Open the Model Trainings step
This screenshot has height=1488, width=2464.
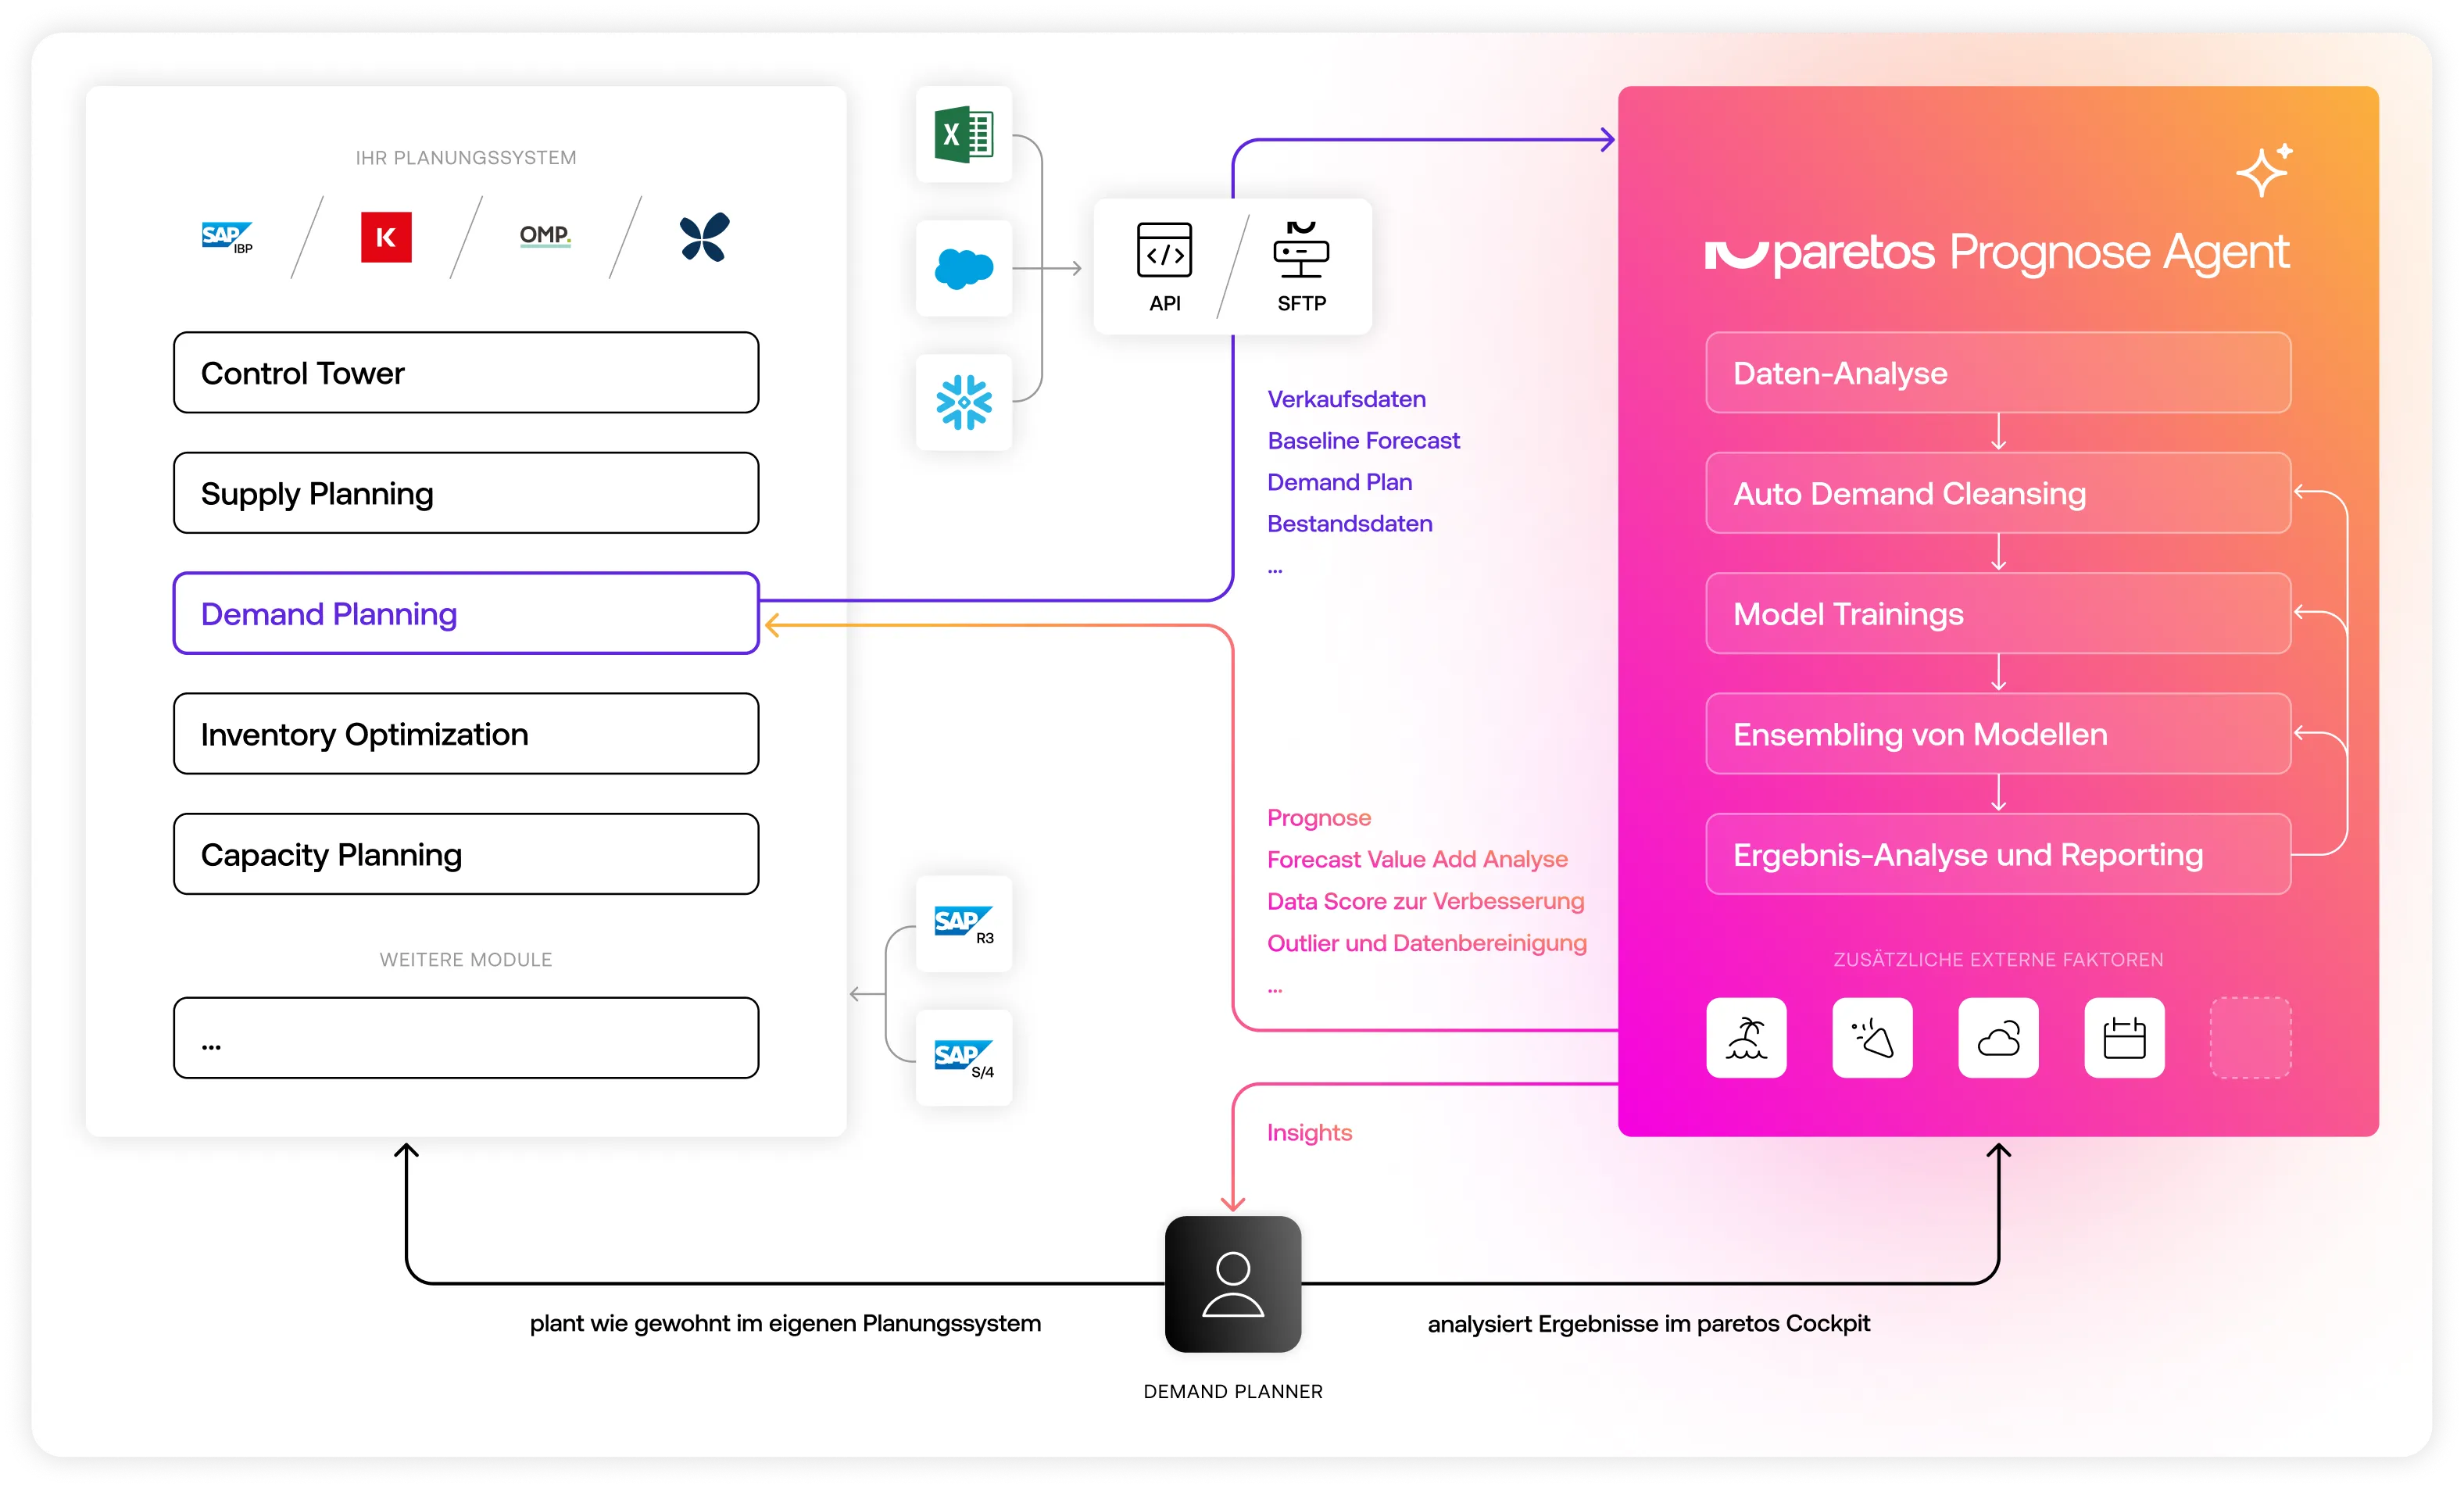click(1998, 613)
